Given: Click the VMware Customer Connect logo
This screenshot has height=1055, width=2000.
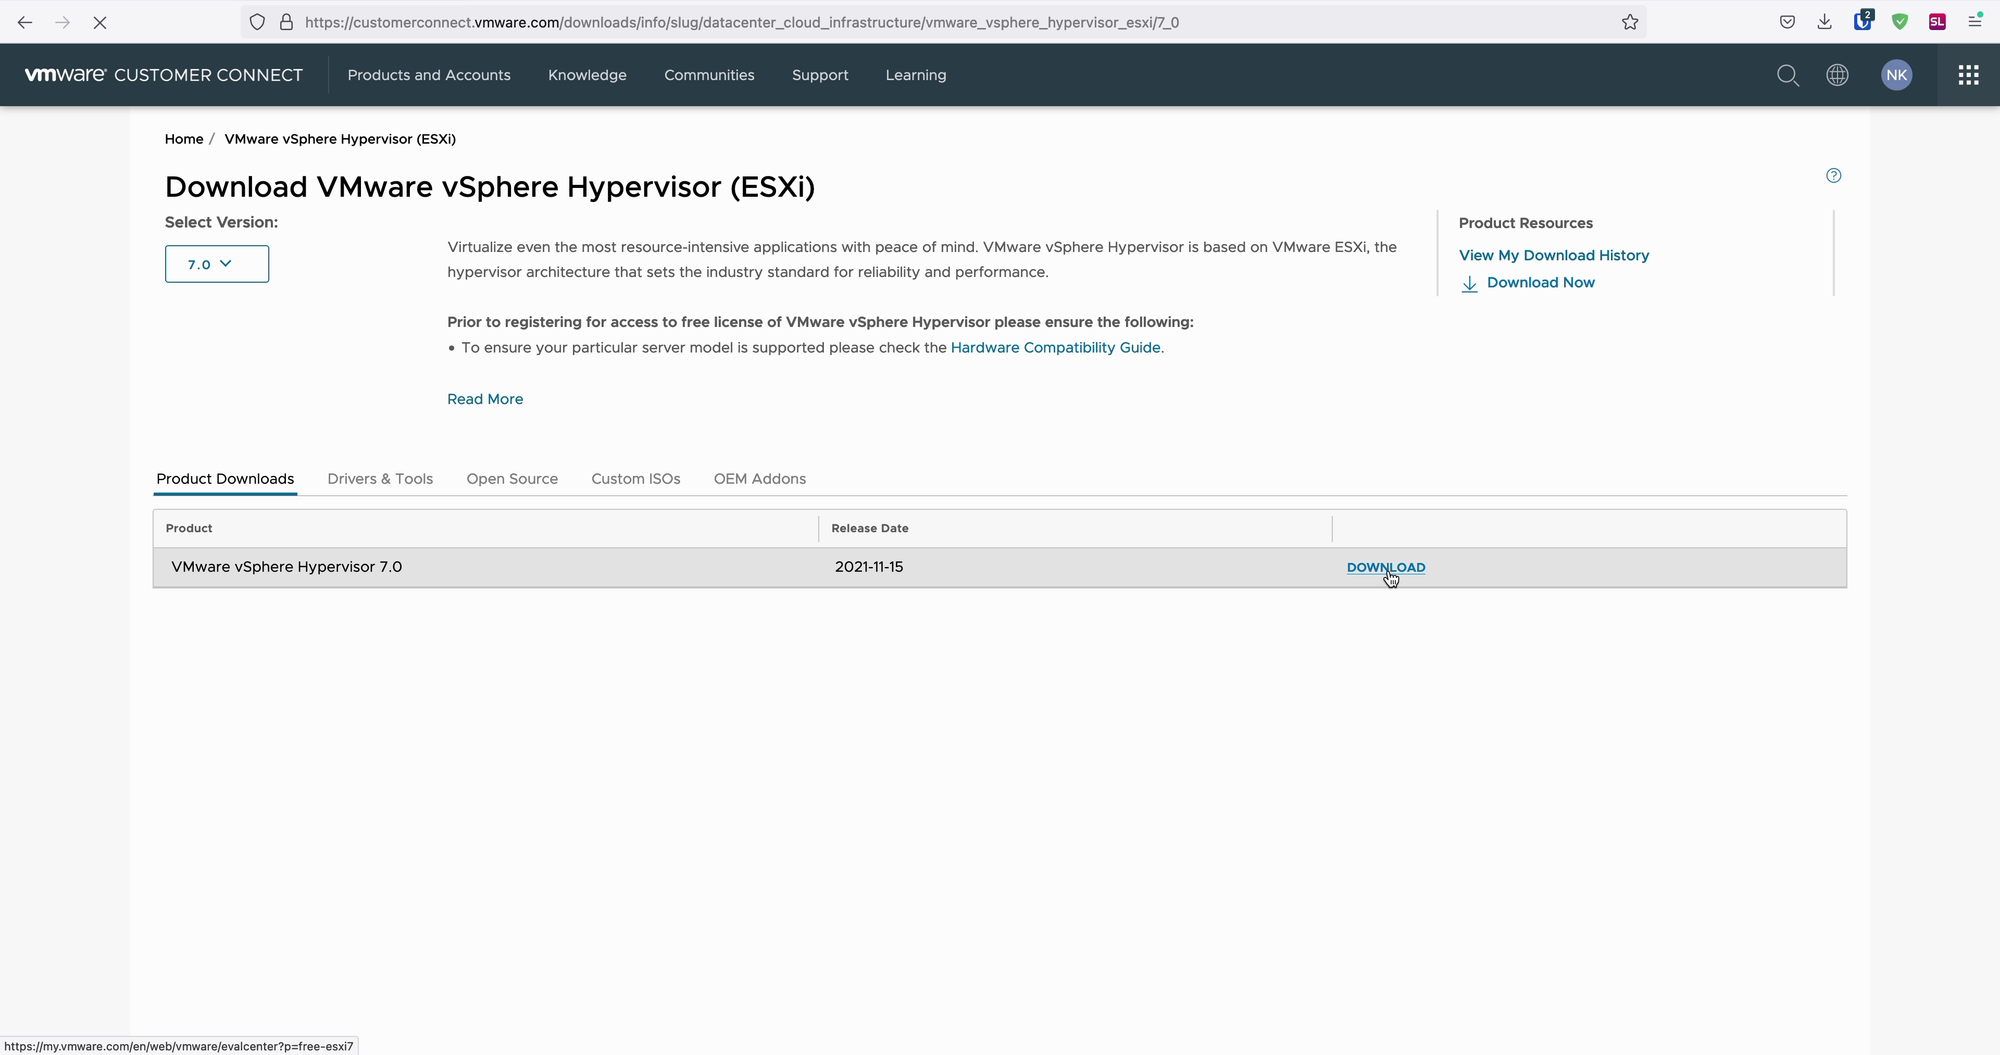Looking at the screenshot, I should pyautogui.click(x=164, y=75).
